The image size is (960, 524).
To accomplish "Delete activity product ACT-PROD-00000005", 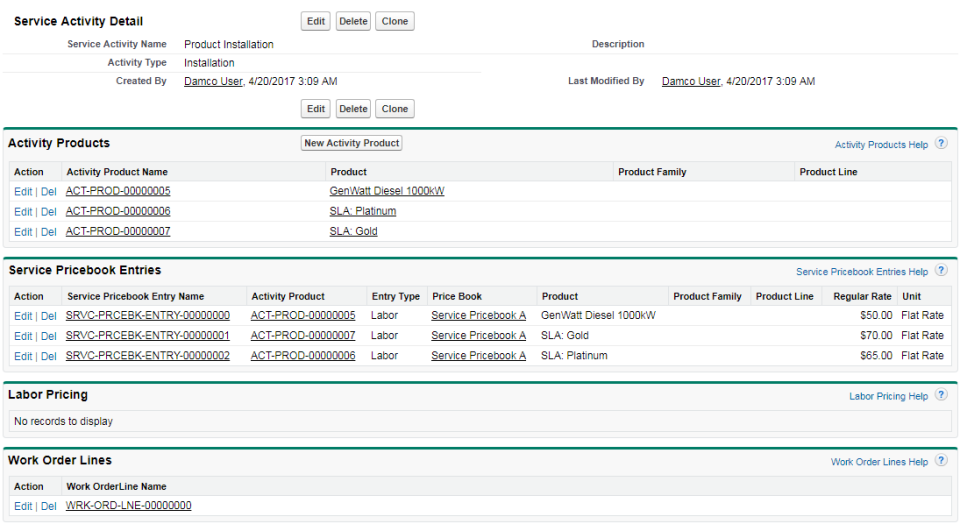I will [x=48, y=192].
